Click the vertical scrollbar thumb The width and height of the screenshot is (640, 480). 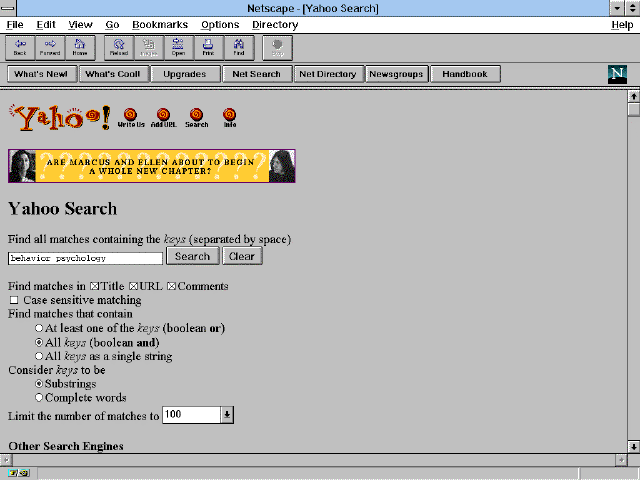633,110
